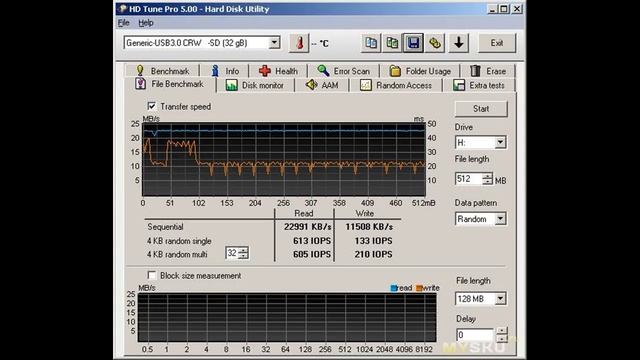640x360 pixels.
Task: Copy text to clipboard icon
Action: coord(371,43)
